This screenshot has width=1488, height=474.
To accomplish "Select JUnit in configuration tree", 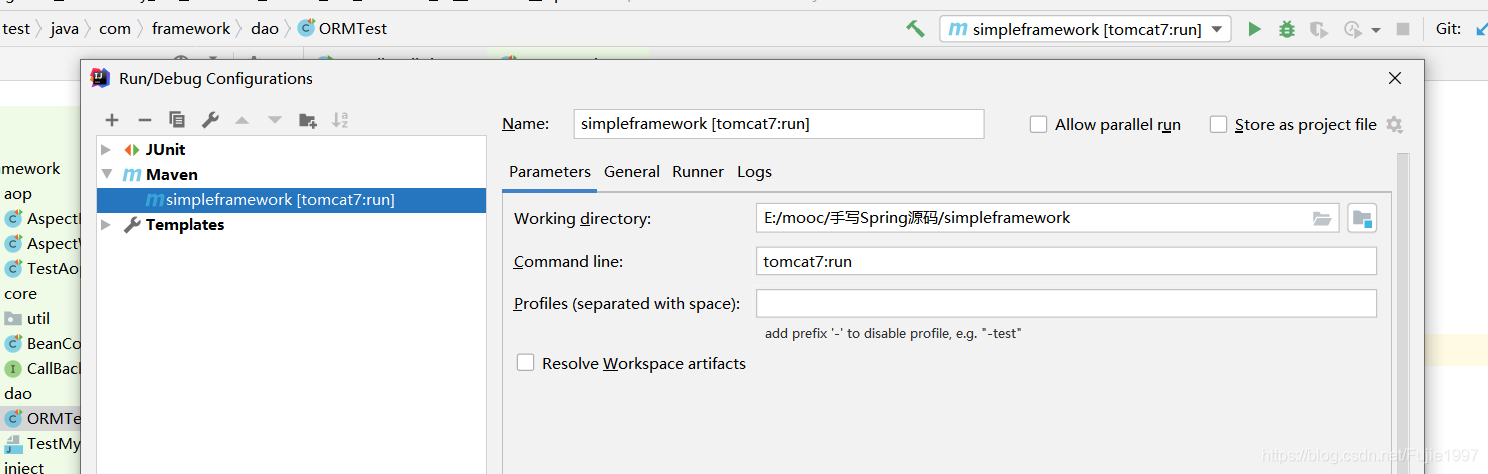I will [165, 150].
